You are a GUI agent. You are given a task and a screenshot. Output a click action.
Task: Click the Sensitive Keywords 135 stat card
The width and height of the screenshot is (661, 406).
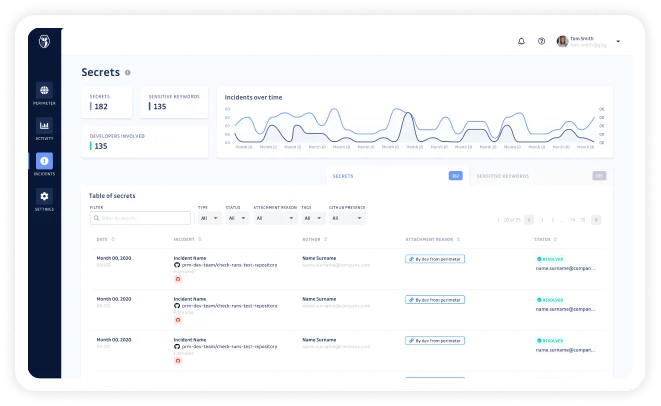174,102
